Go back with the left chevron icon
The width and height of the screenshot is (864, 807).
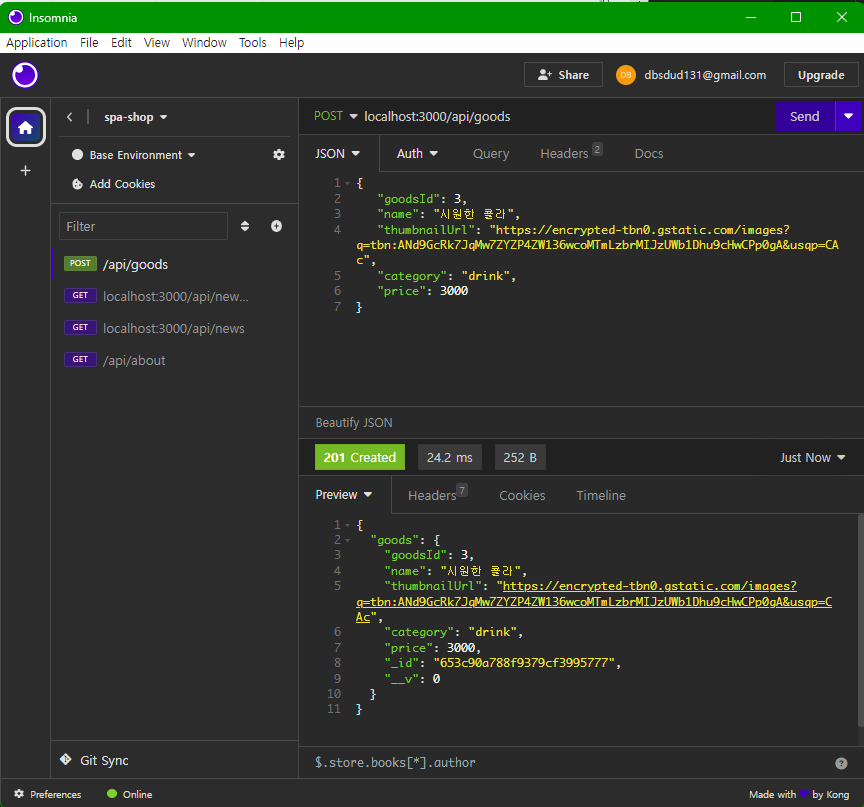(69, 117)
